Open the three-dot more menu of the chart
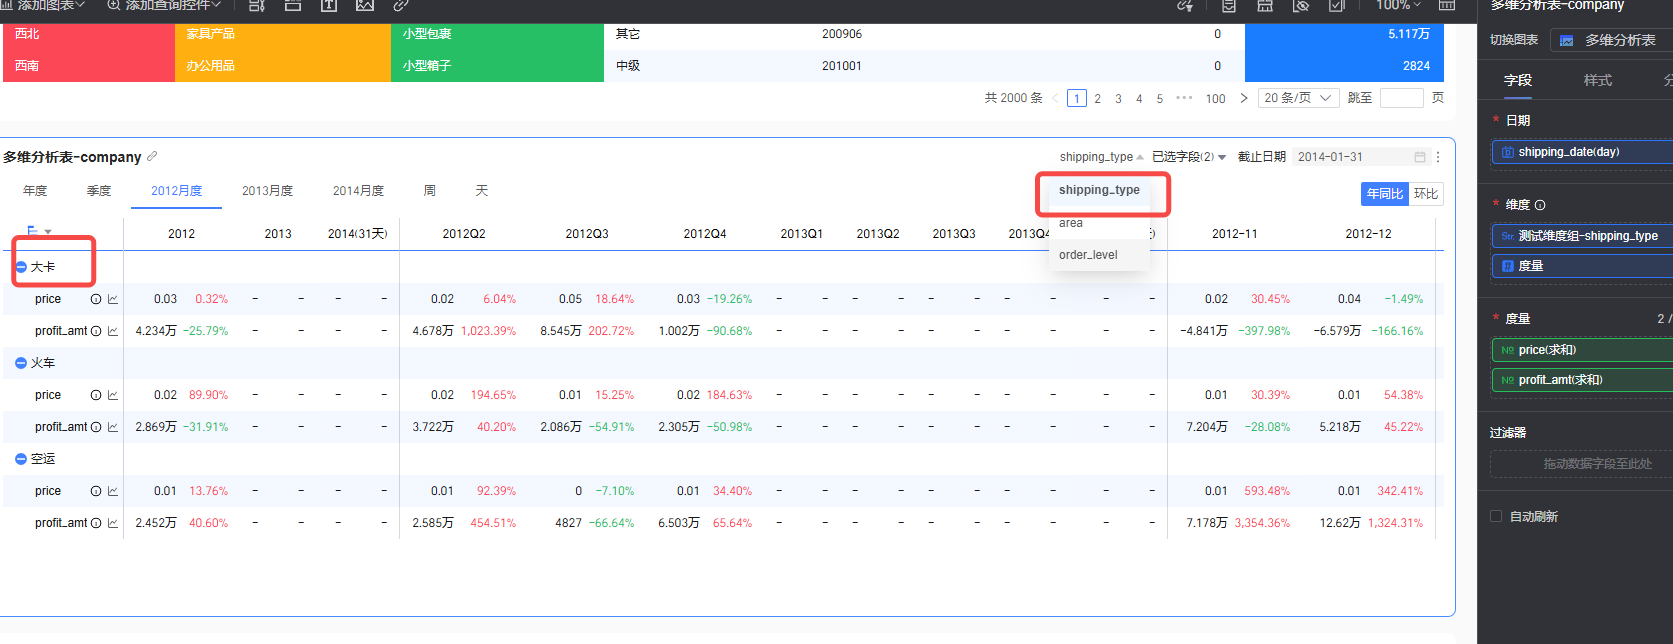Viewport: 1673px width, 644px height. click(1438, 157)
